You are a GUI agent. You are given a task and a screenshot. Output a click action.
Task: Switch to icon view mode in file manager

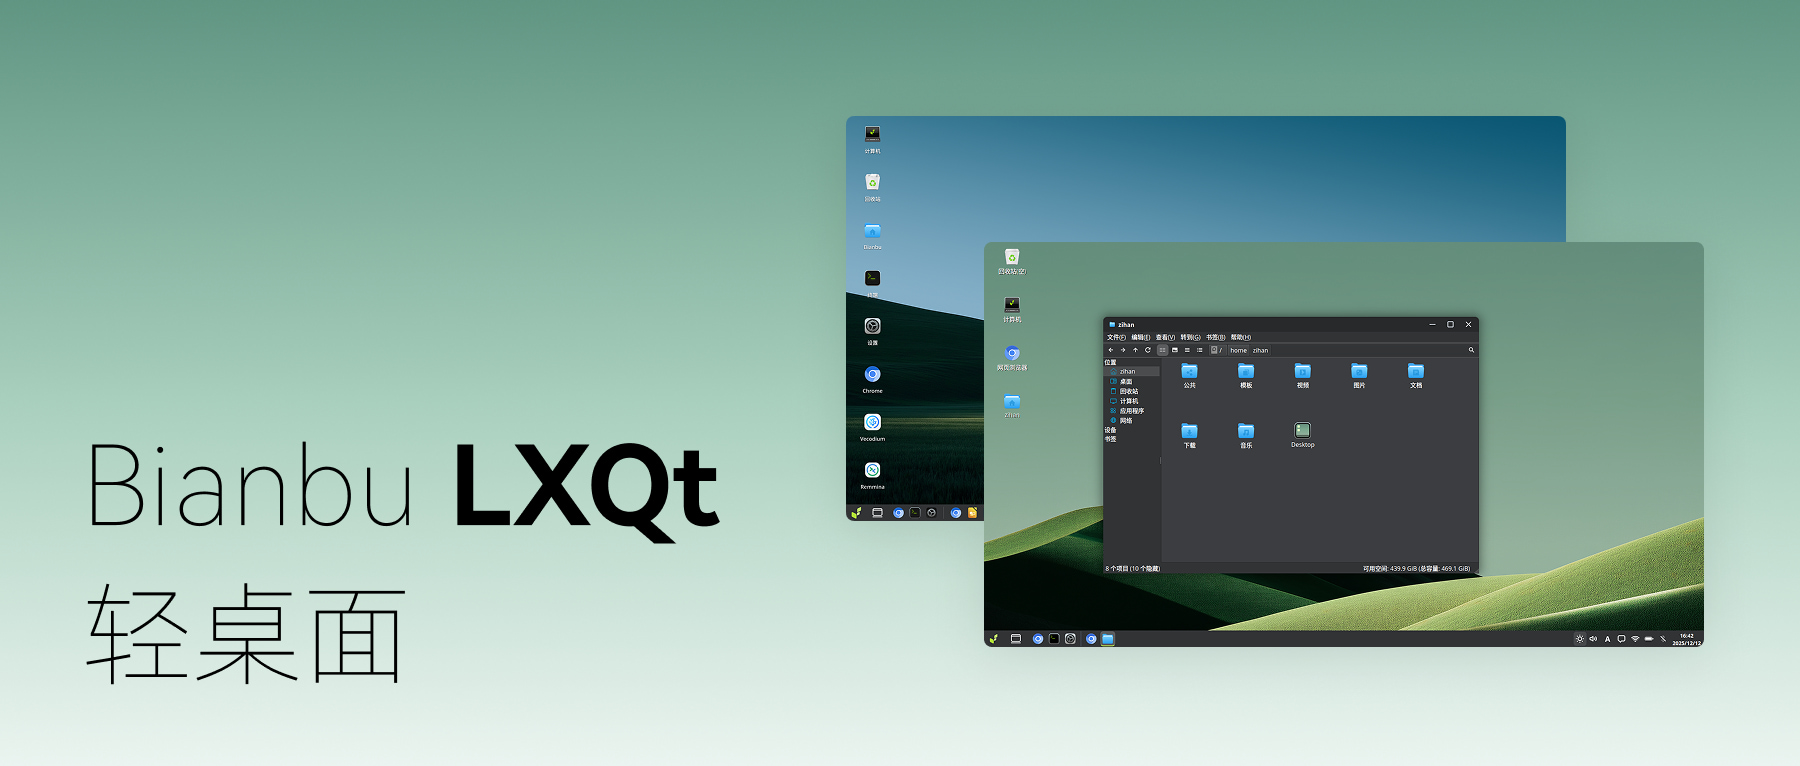click(x=1162, y=350)
